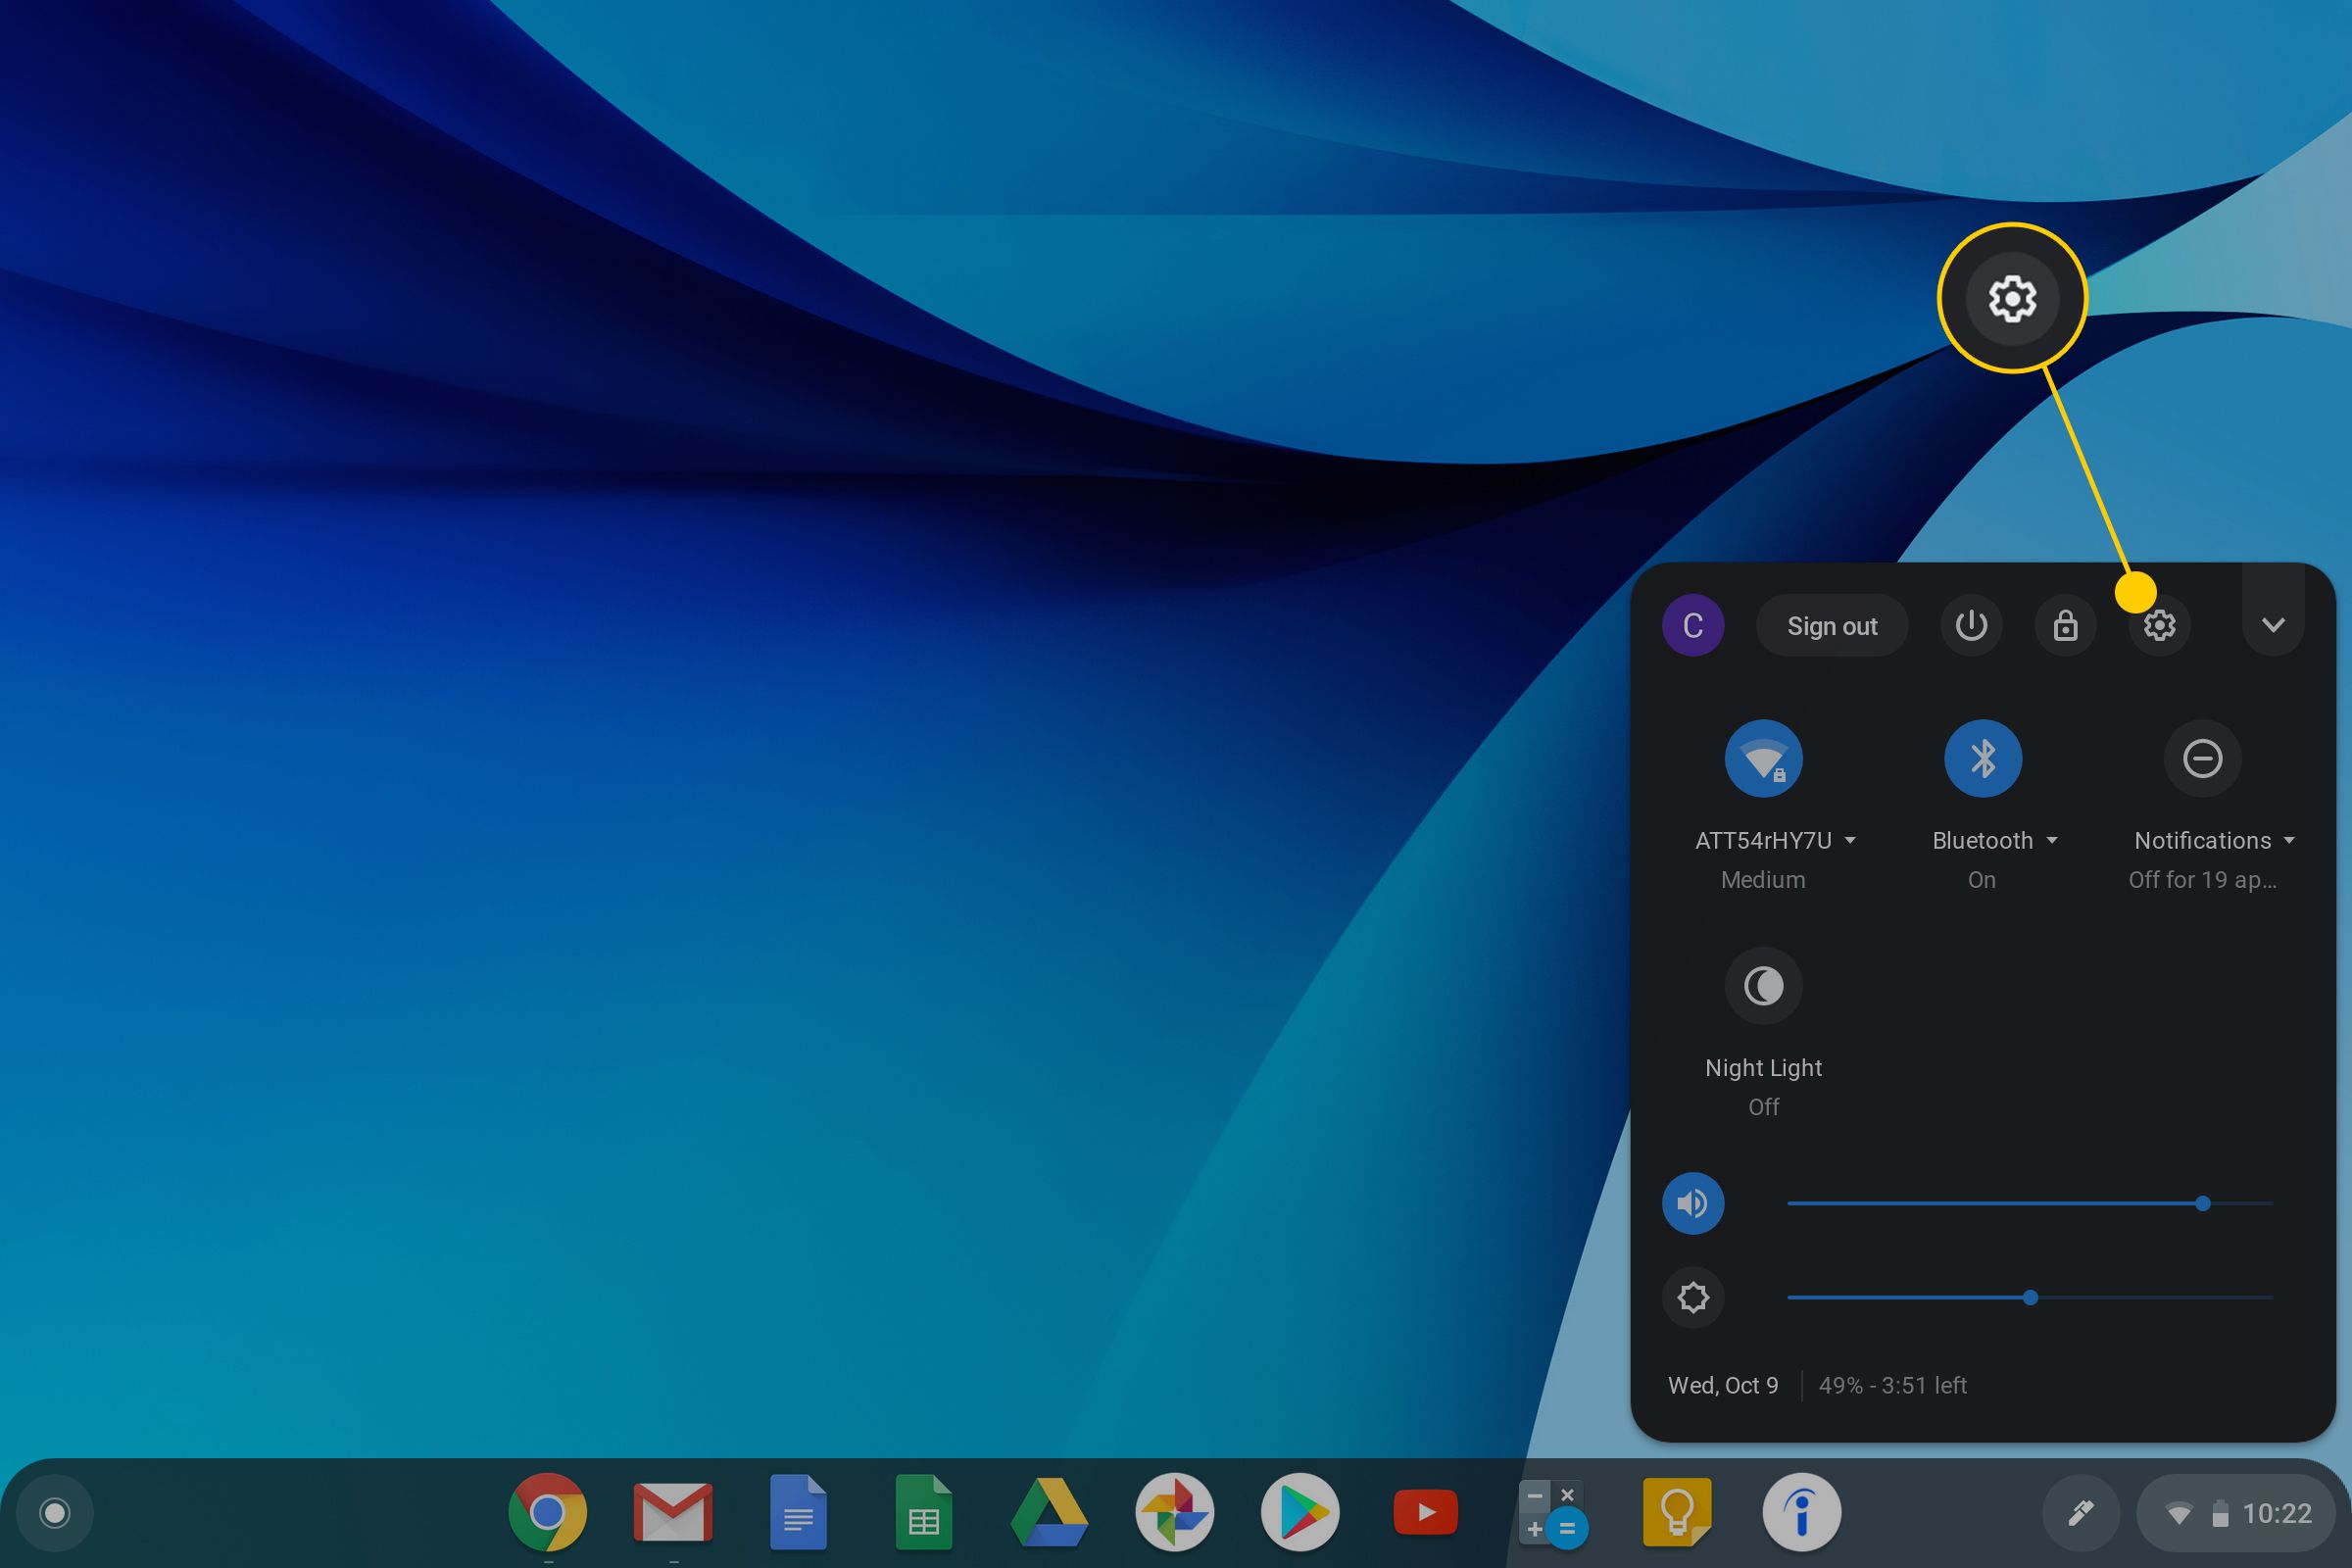
Task: Click the Notifications Do Not Disturb icon
Action: [2201, 758]
